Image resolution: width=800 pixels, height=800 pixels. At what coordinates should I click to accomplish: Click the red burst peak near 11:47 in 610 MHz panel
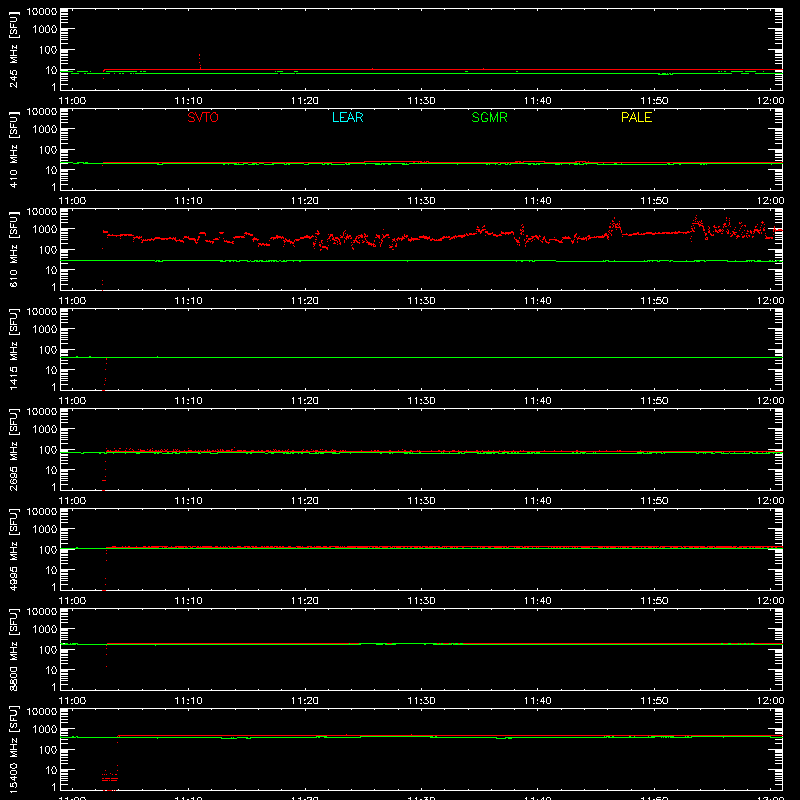coord(615,224)
